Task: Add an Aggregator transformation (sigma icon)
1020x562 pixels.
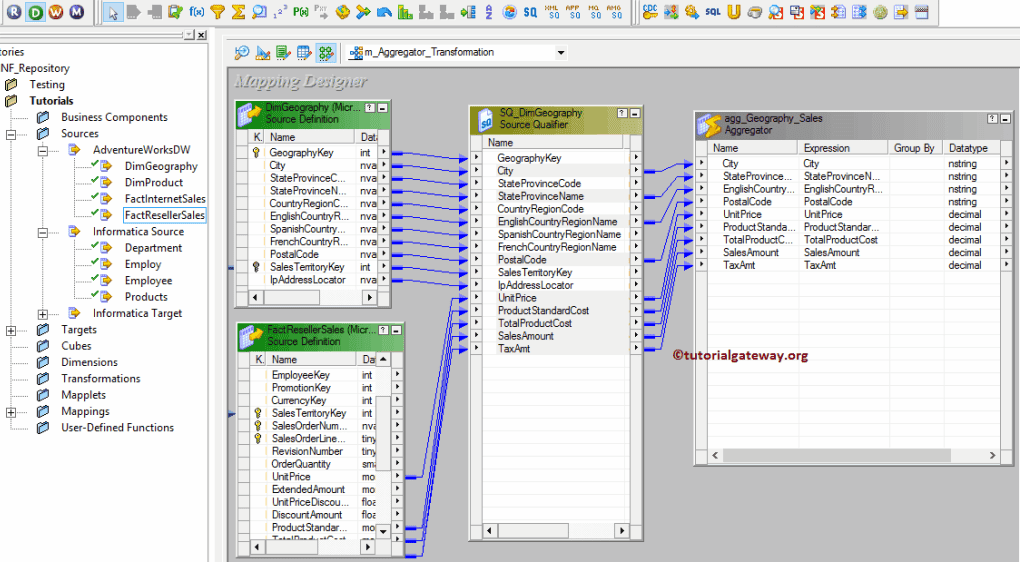Action: [x=238, y=12]
